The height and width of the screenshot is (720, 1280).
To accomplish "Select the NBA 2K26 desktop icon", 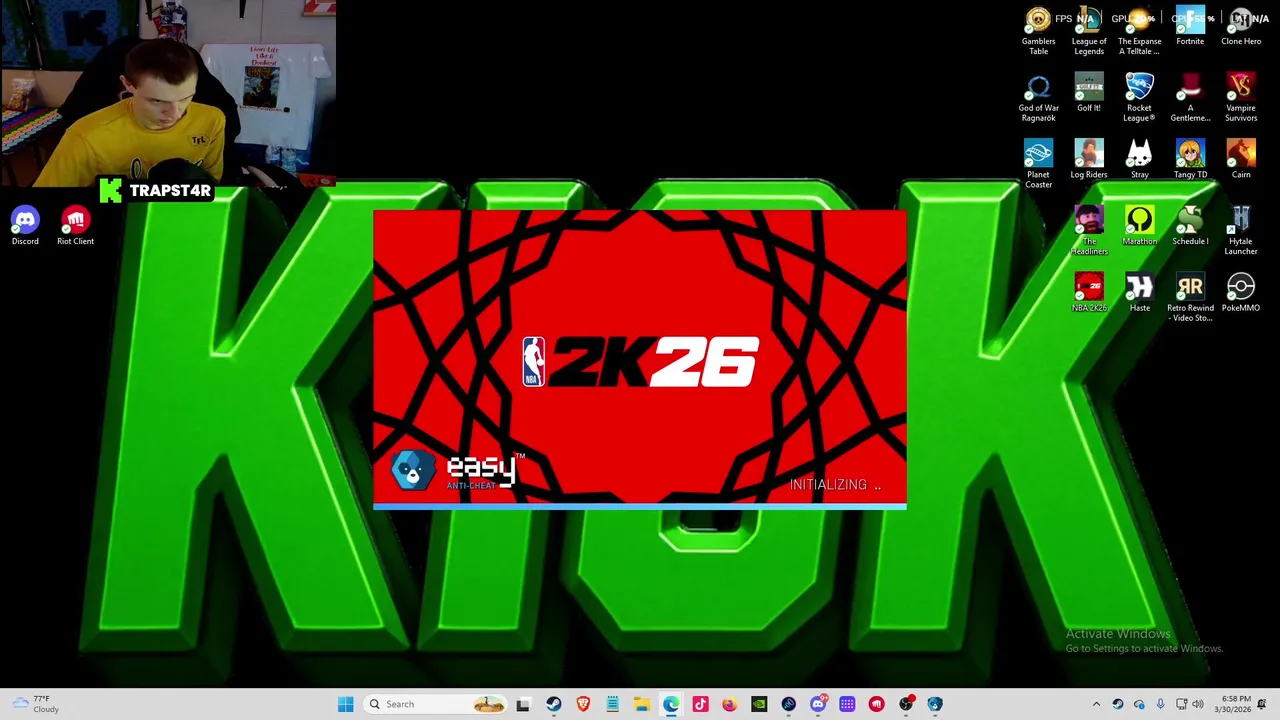I will pyautogui.click(x=1089, y=293).
